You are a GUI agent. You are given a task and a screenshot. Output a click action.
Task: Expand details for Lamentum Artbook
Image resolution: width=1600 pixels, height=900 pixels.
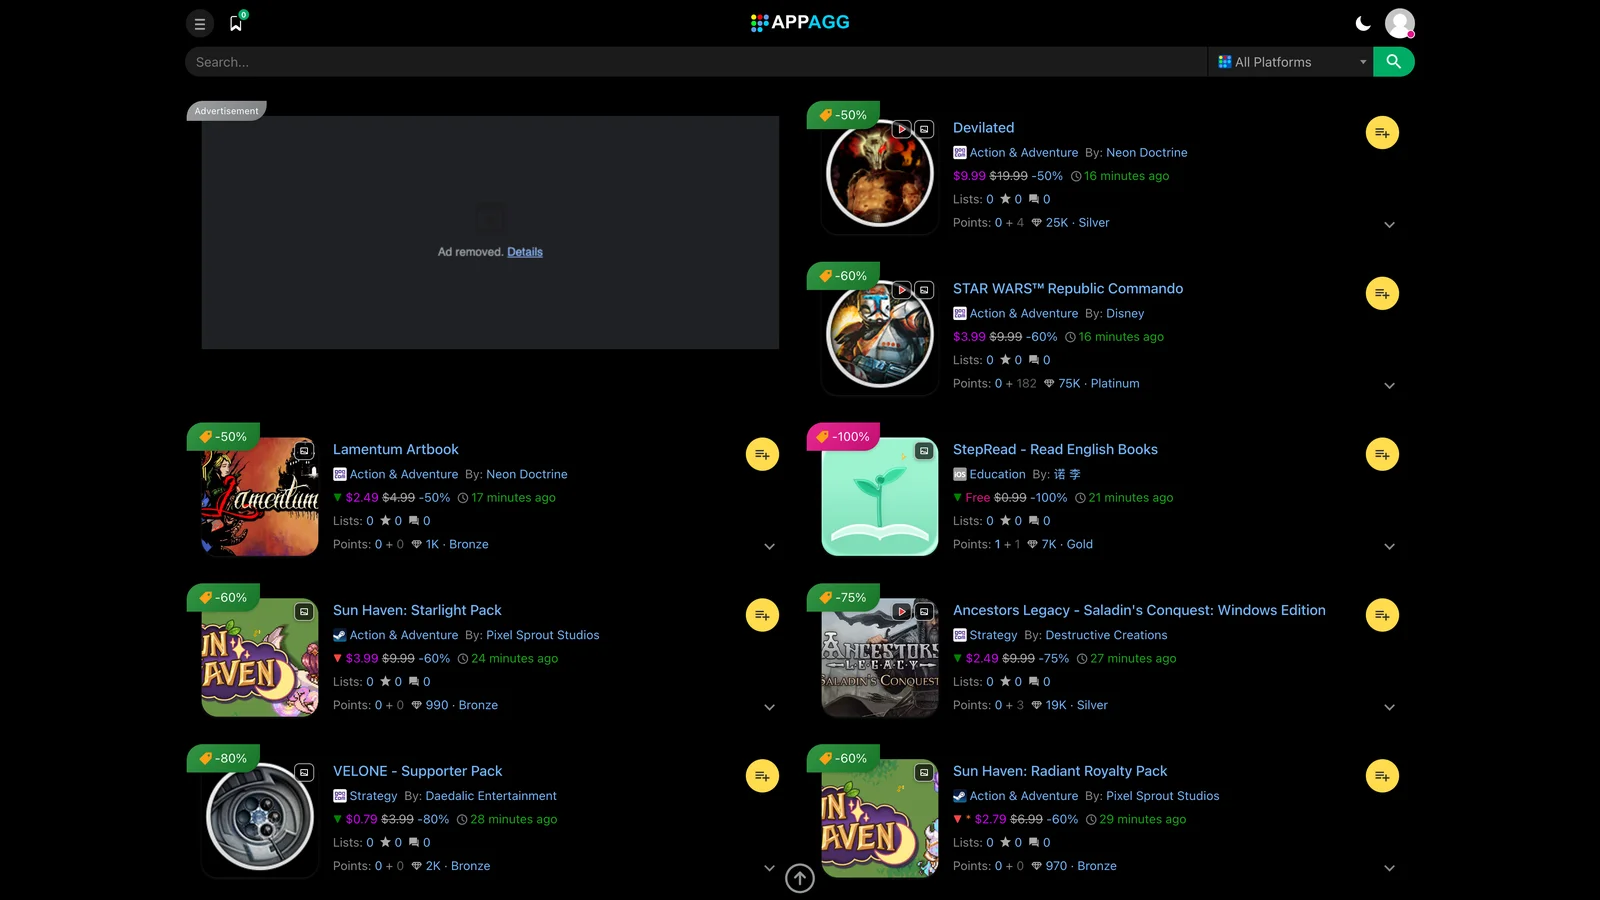coord(769,547)
